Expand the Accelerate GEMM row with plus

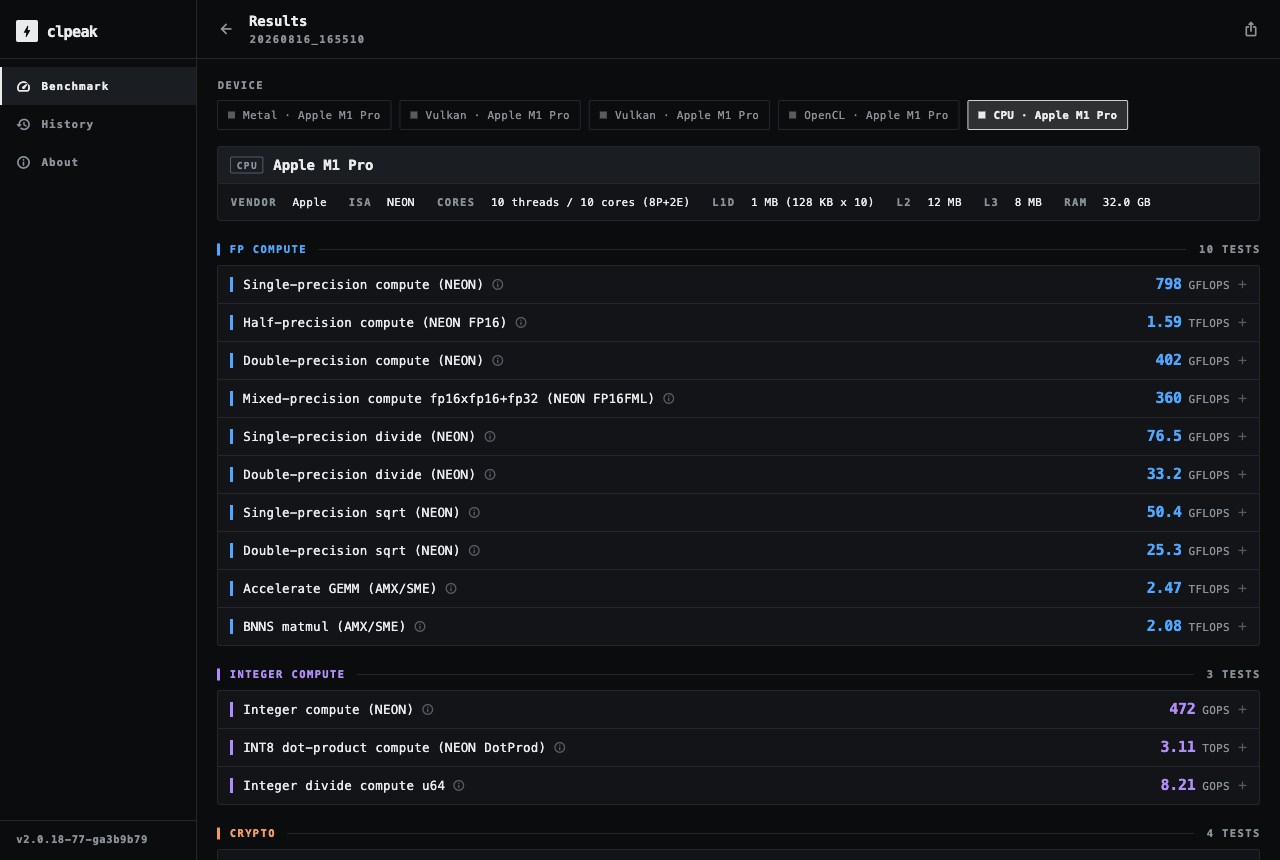click(1243, 589)
